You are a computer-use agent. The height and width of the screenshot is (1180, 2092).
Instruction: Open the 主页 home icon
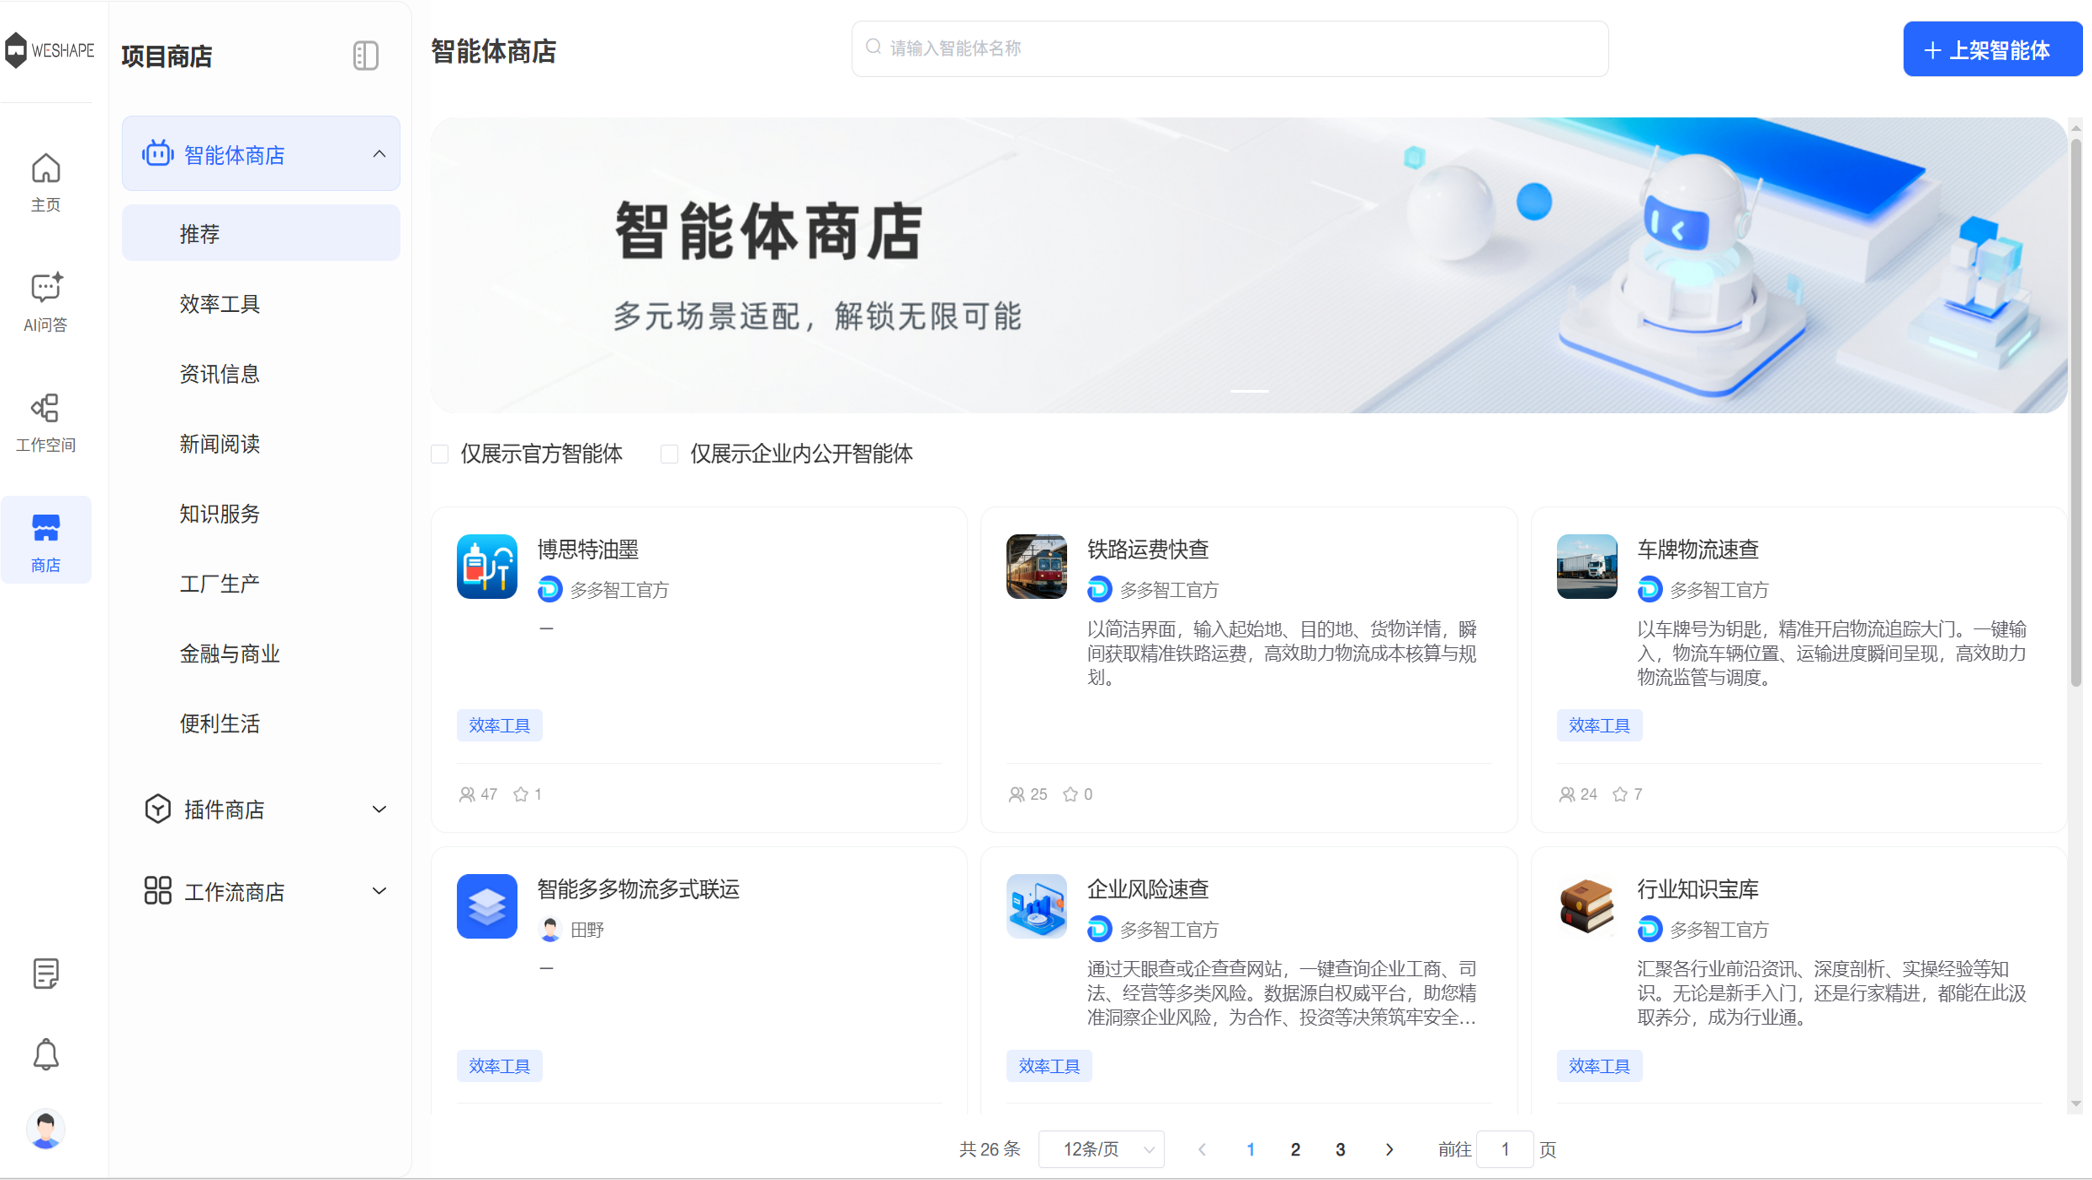pos(45,169)
